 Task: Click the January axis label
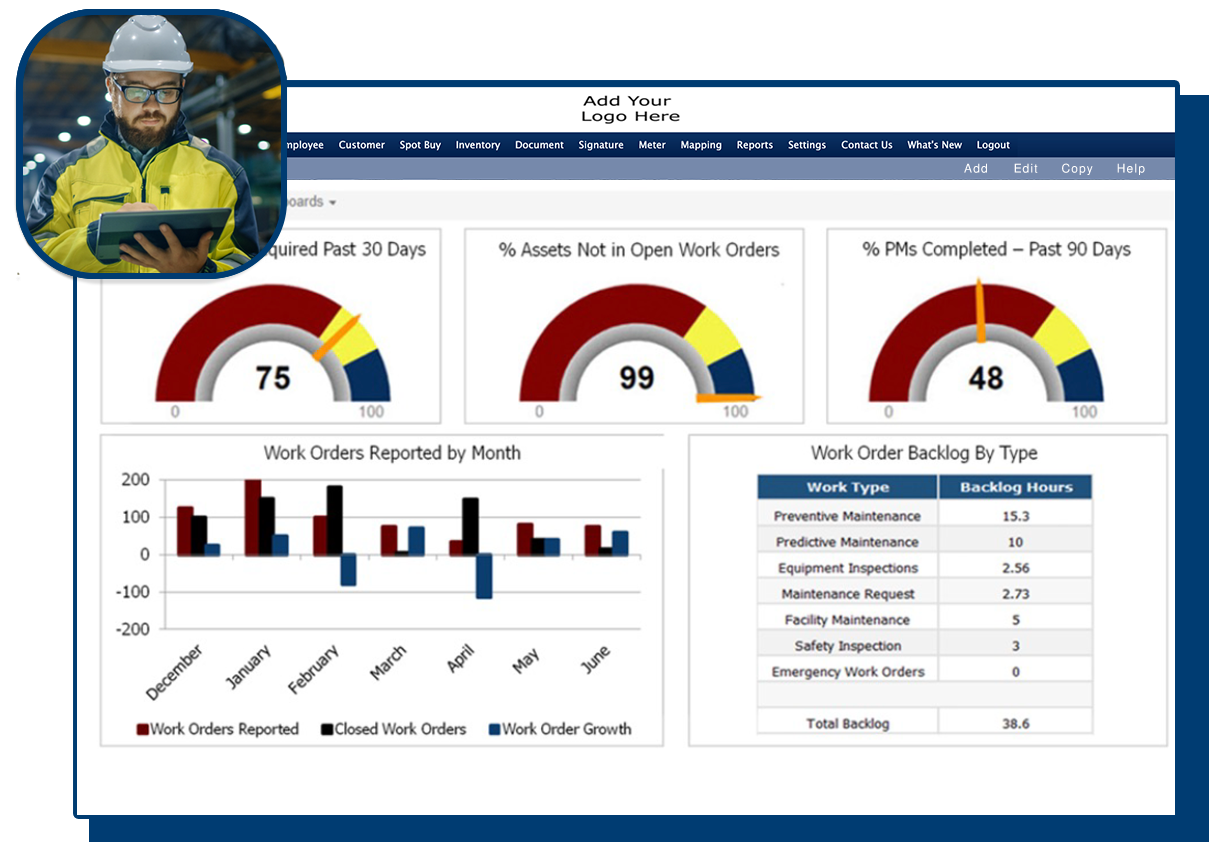click(249, 667)
